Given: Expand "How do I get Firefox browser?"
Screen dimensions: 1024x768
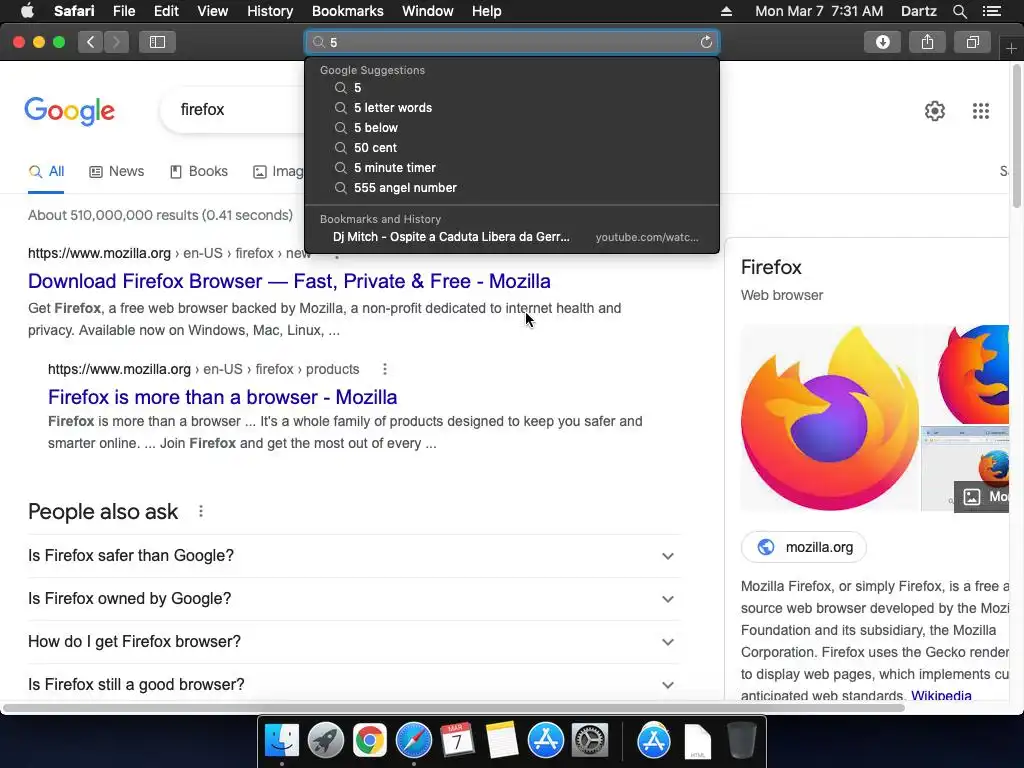Looking at the screenshot, I should (354, 642).
